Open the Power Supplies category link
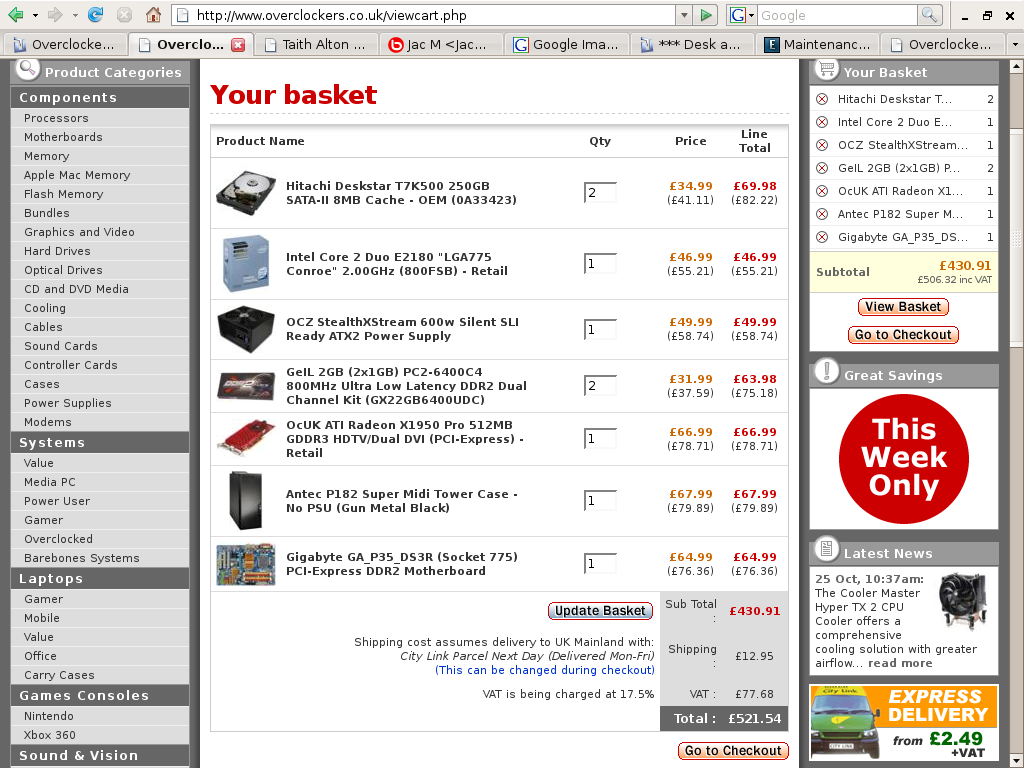The height and width of the screenshot is (768, 1024). coord(68,403)
